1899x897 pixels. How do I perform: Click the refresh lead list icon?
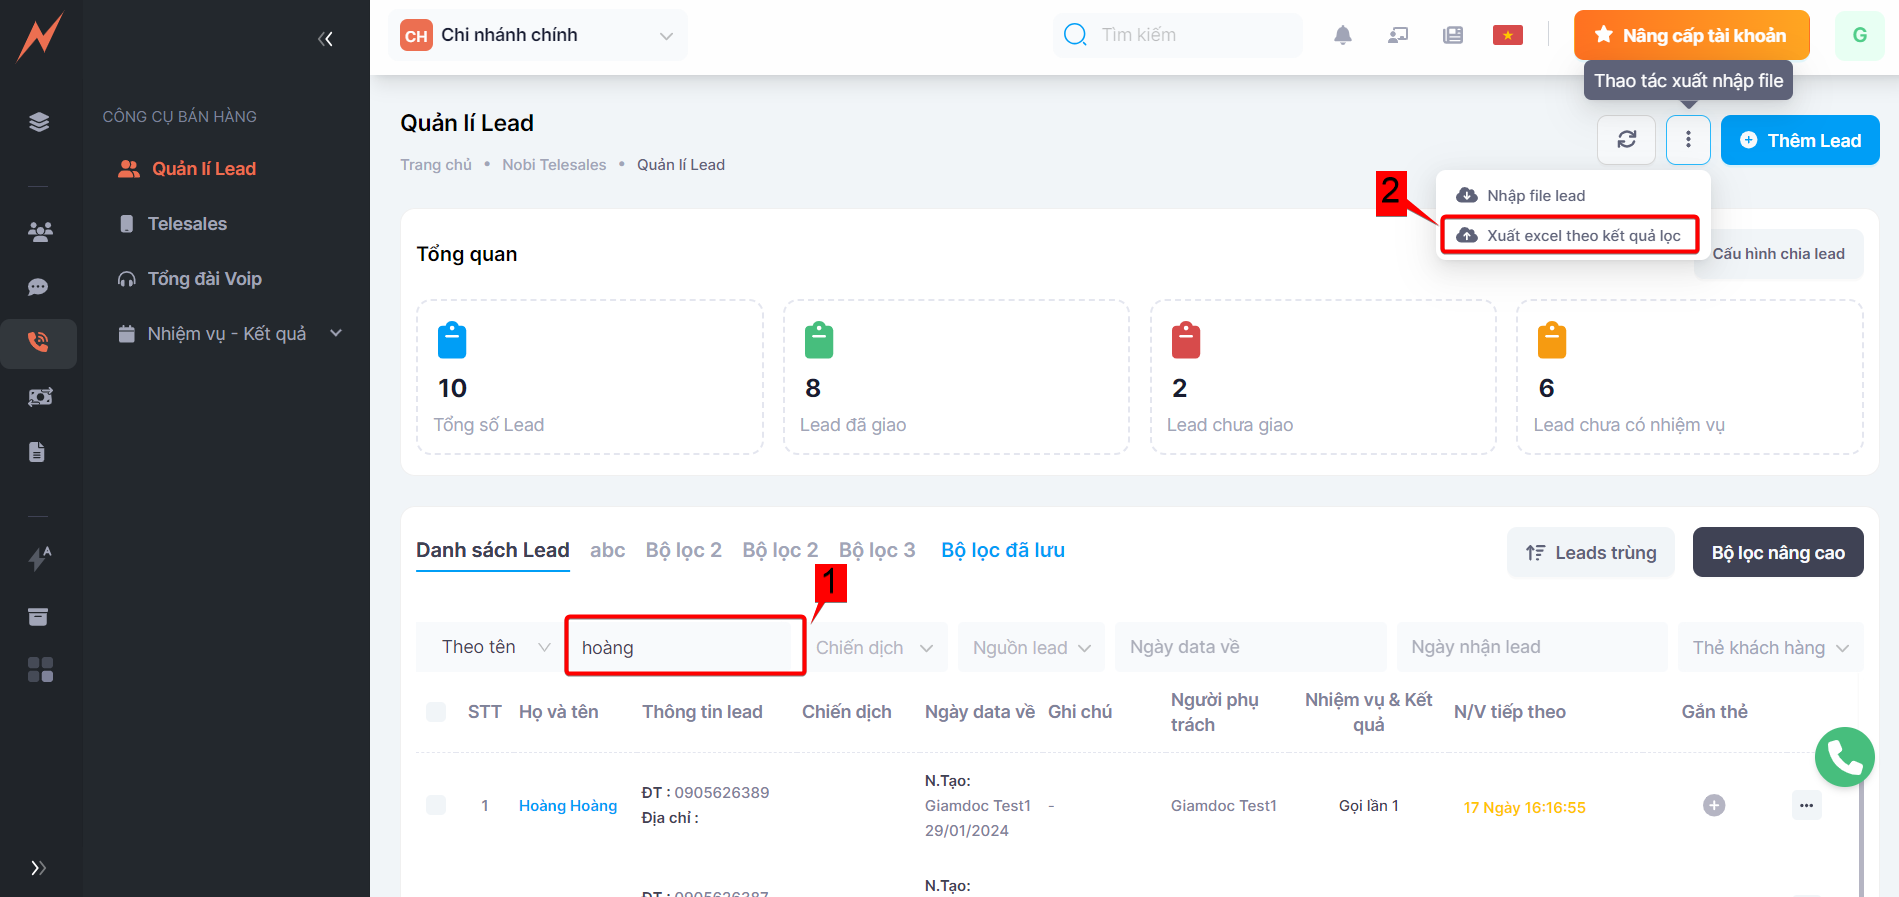[1626, 140]
